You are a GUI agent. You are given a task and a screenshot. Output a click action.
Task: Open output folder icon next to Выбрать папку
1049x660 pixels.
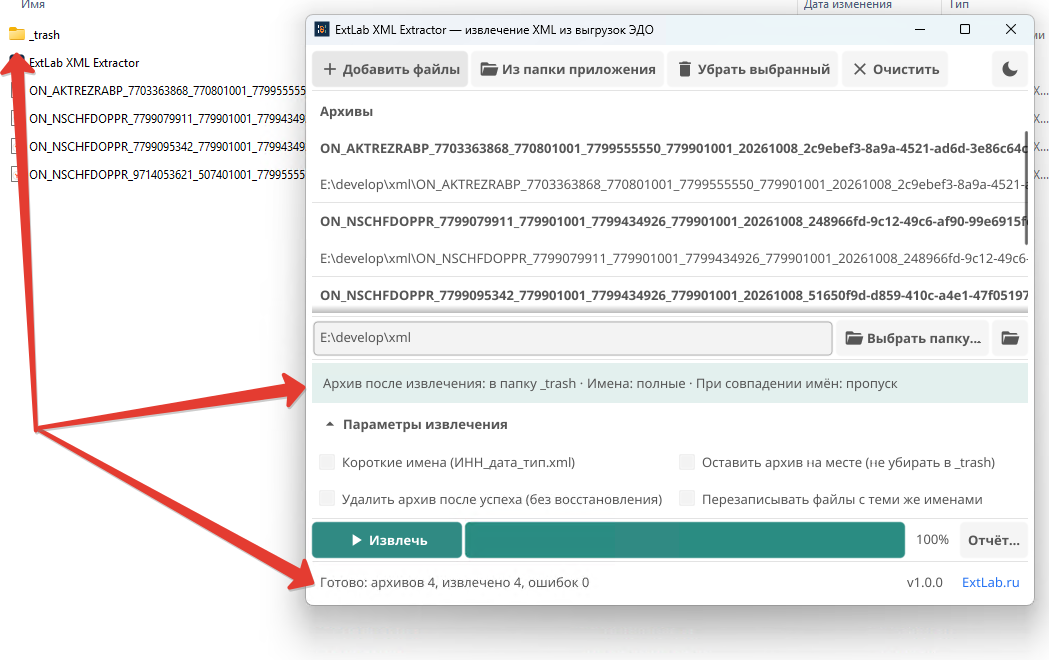click(1010, 338)
